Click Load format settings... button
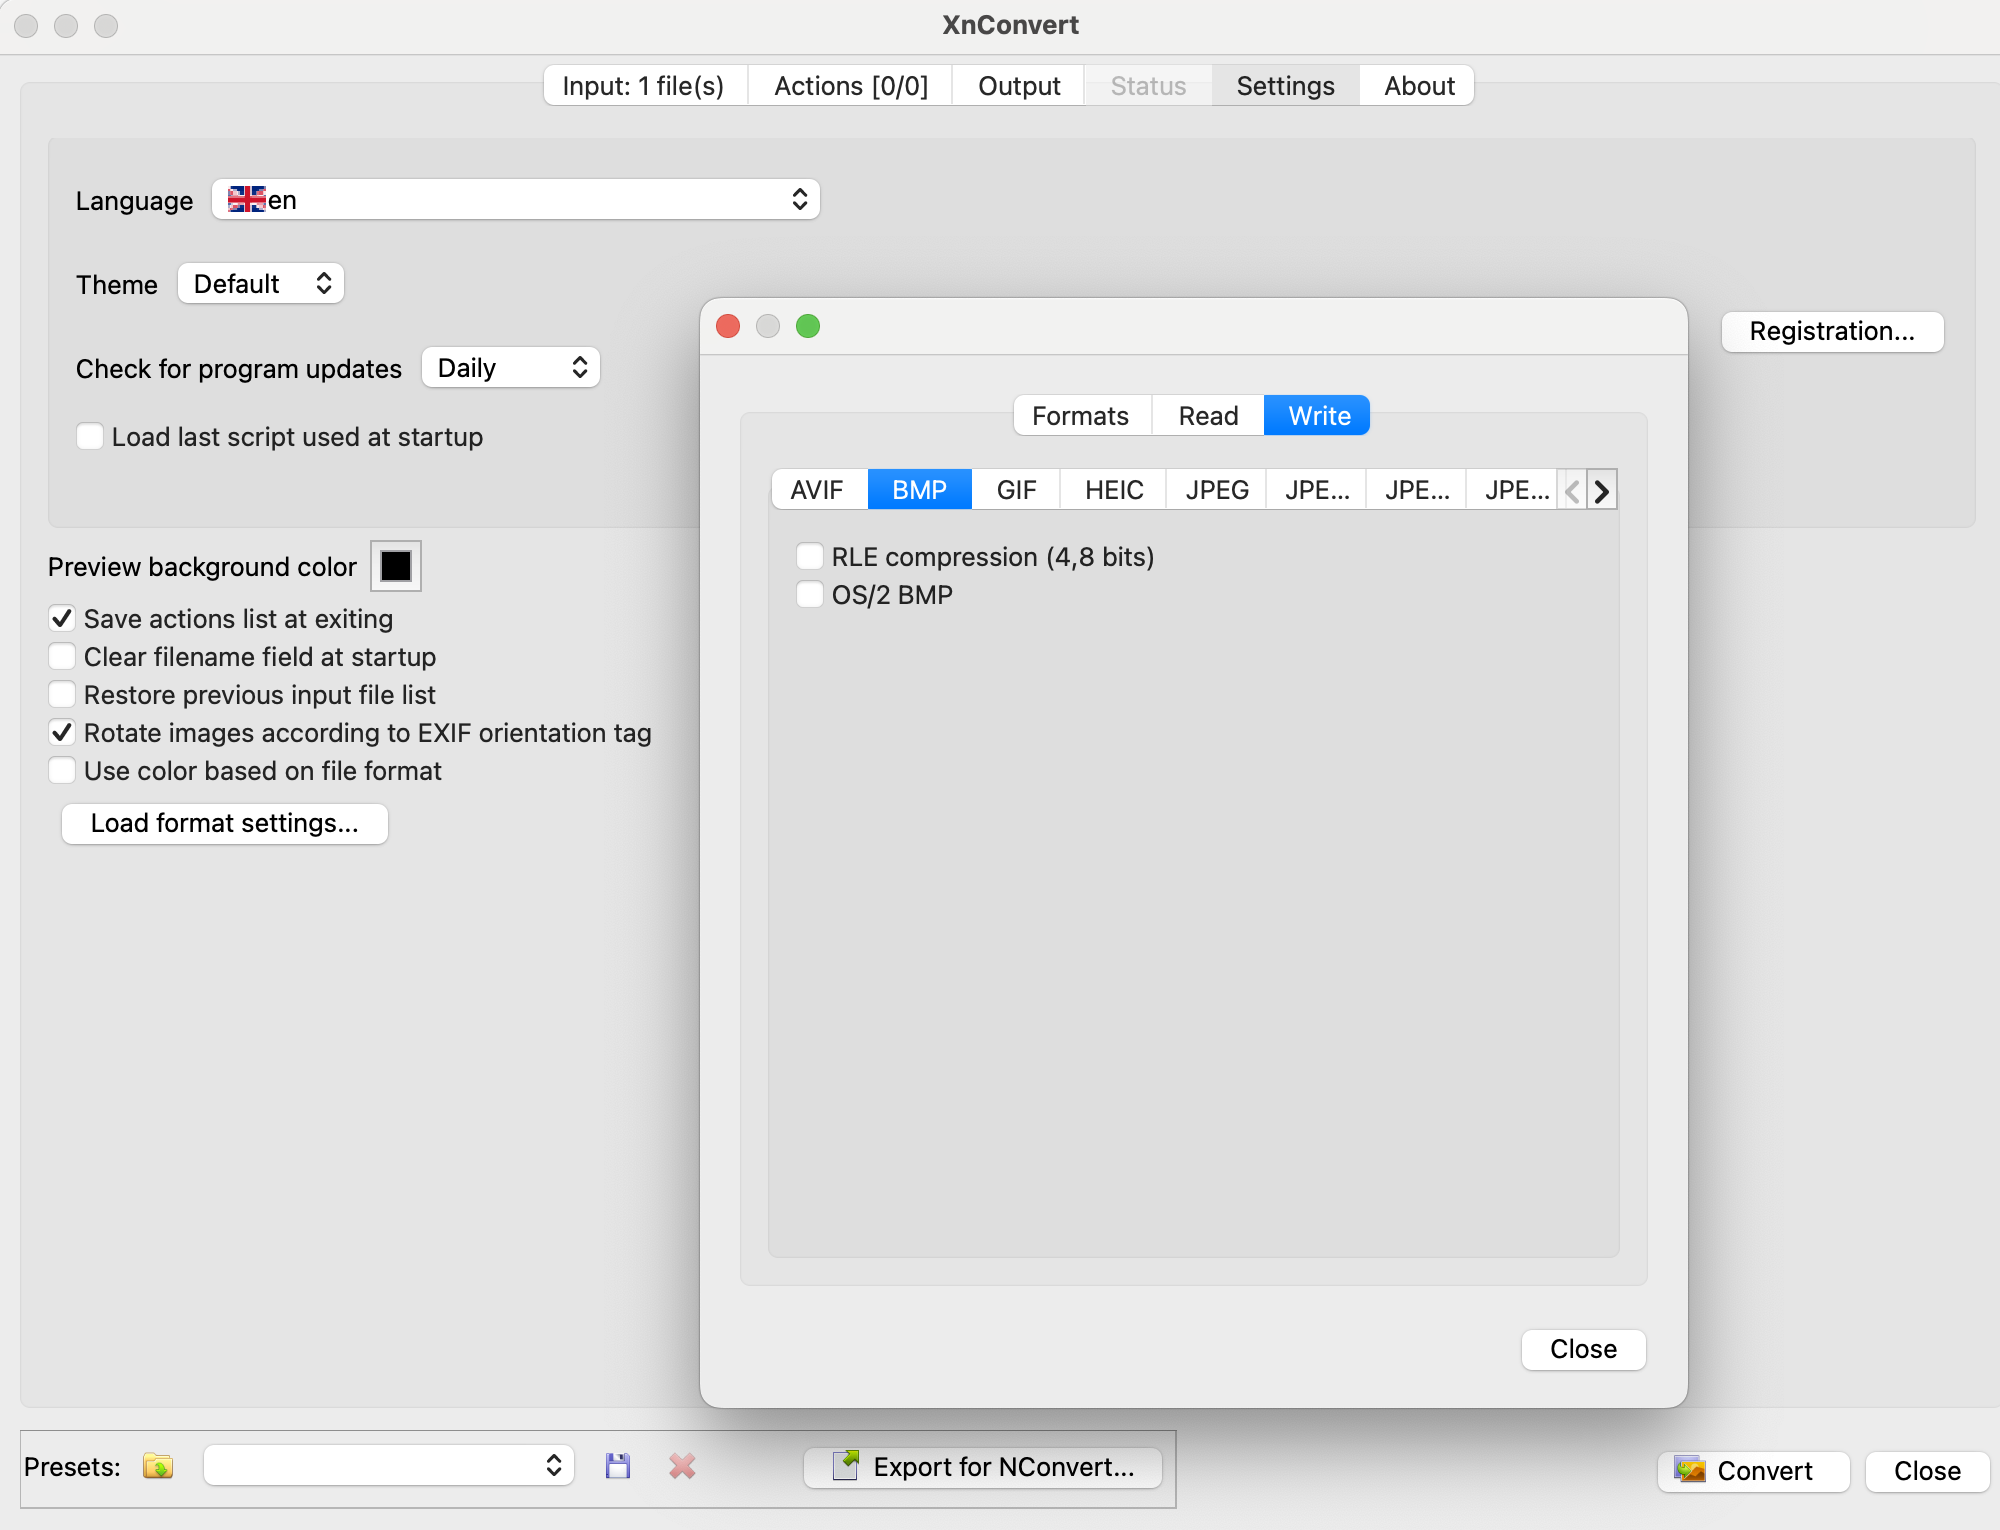 pos(225,823)
